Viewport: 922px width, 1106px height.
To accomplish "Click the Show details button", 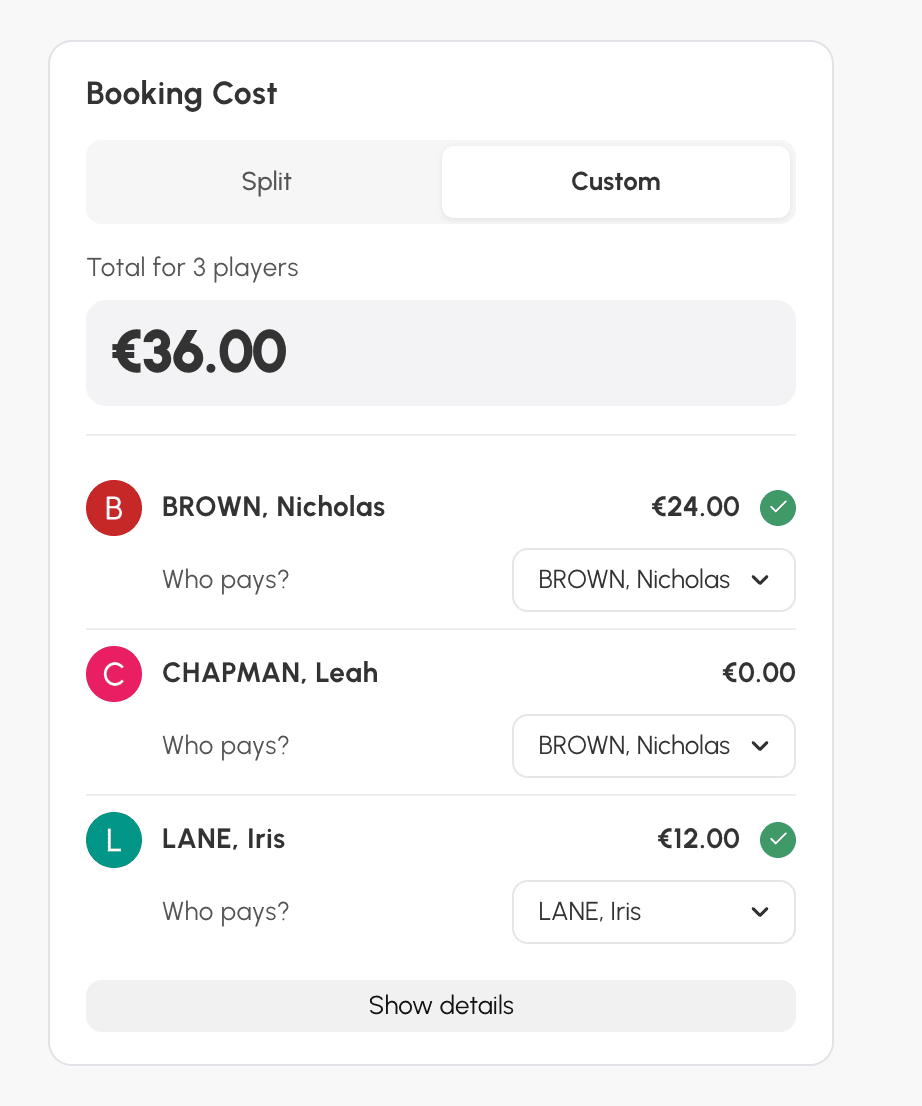I will click(441, 1005).
